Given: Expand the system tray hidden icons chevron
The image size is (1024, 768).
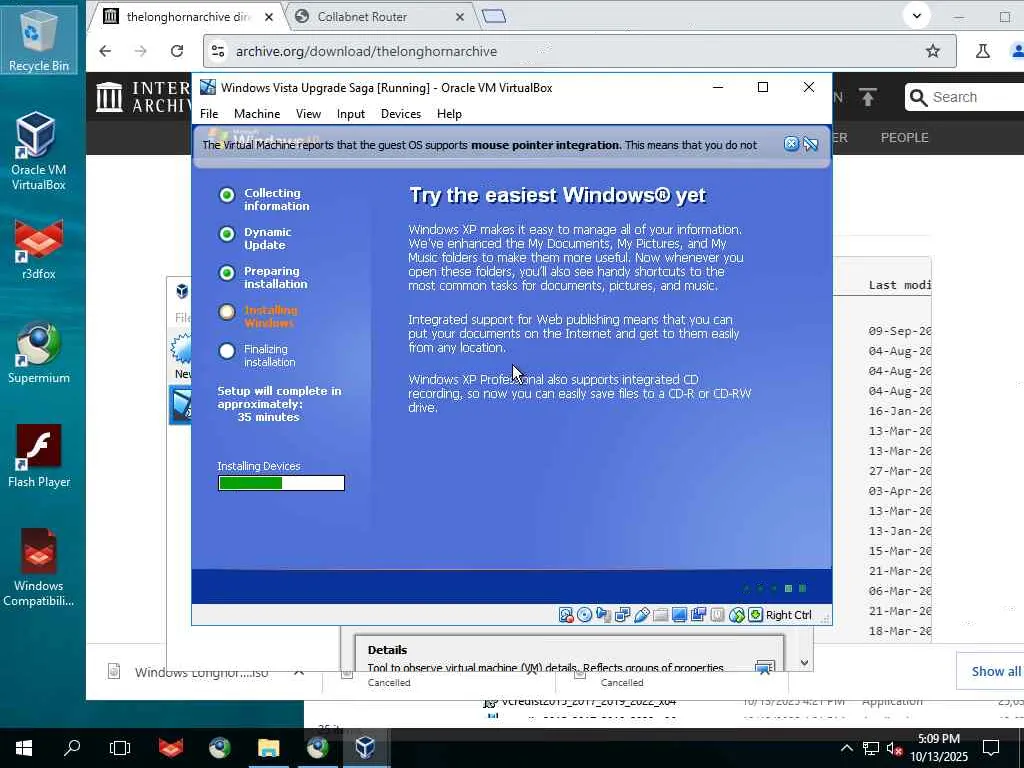Looking at the screenshot, I should [846, 748].
